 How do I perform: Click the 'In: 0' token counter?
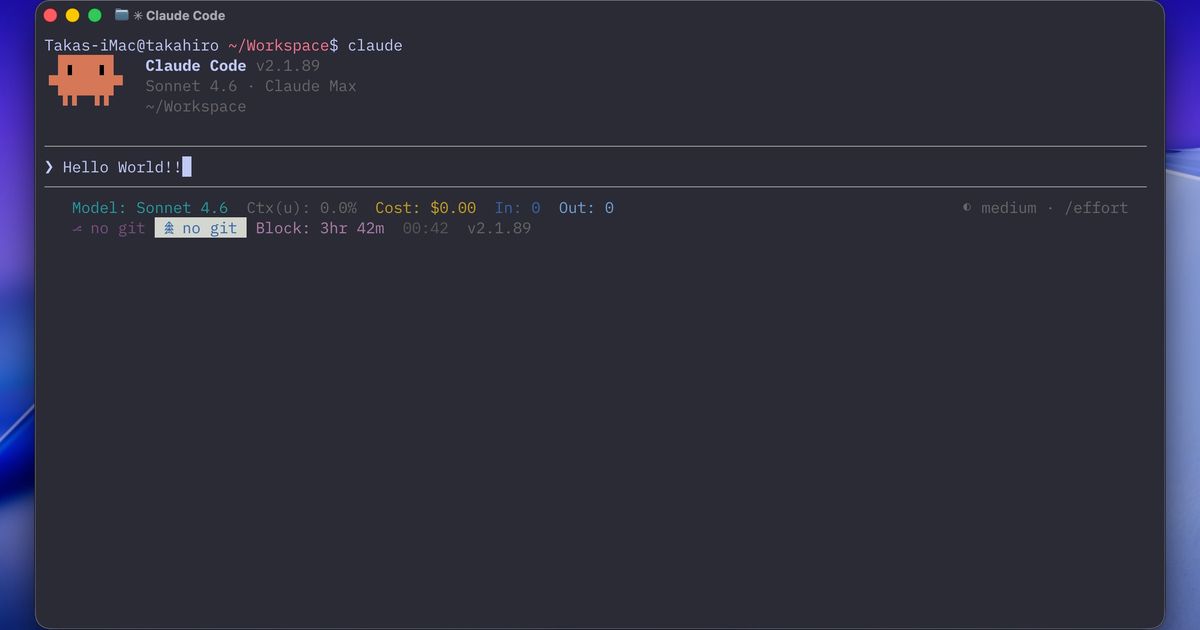(x=518, y=208)
